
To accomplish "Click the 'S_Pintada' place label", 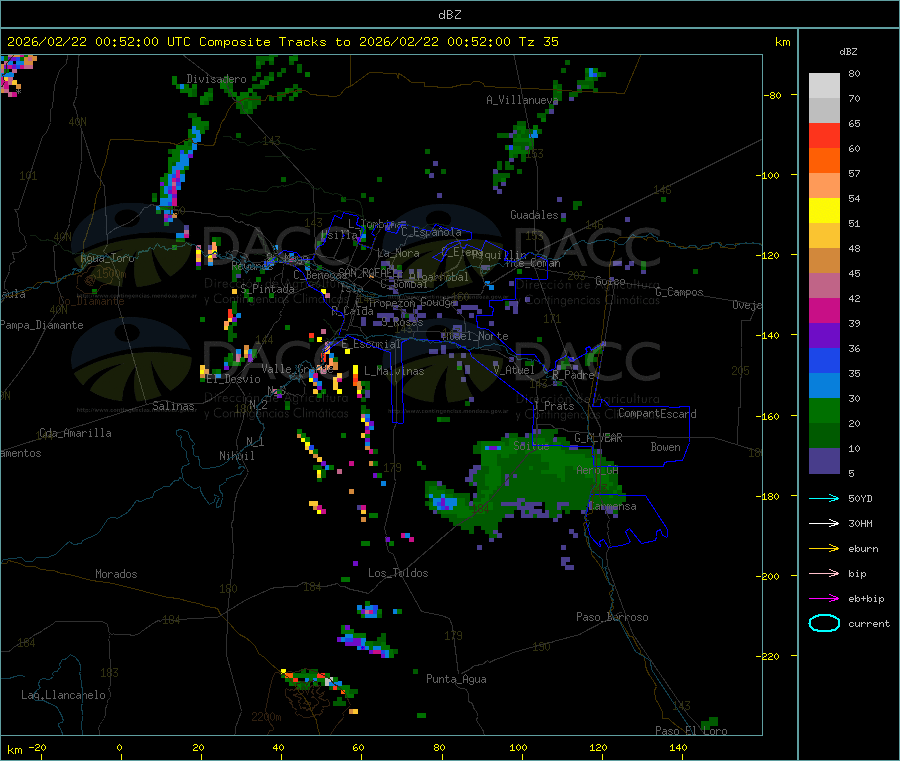I will pyautogui.click(x=267, y=289).
